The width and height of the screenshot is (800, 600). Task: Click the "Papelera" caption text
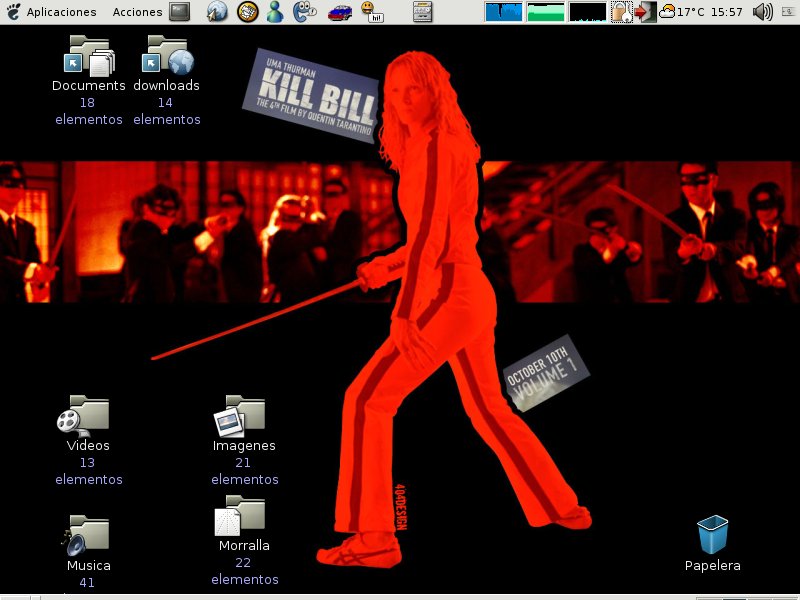click(x=712, y=565)
